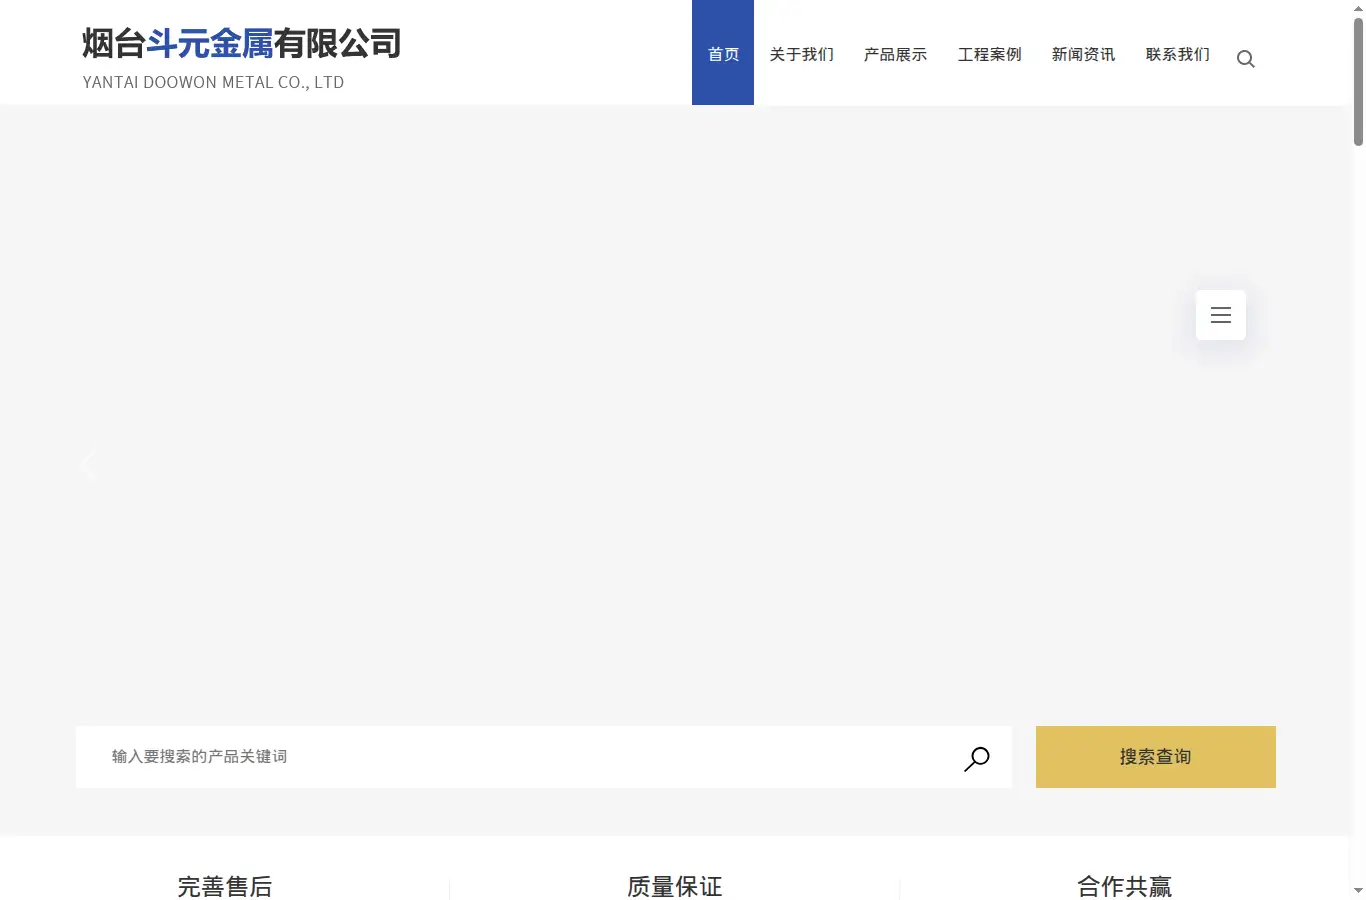Open the floating hamburger menu button

coord(1221,315)
